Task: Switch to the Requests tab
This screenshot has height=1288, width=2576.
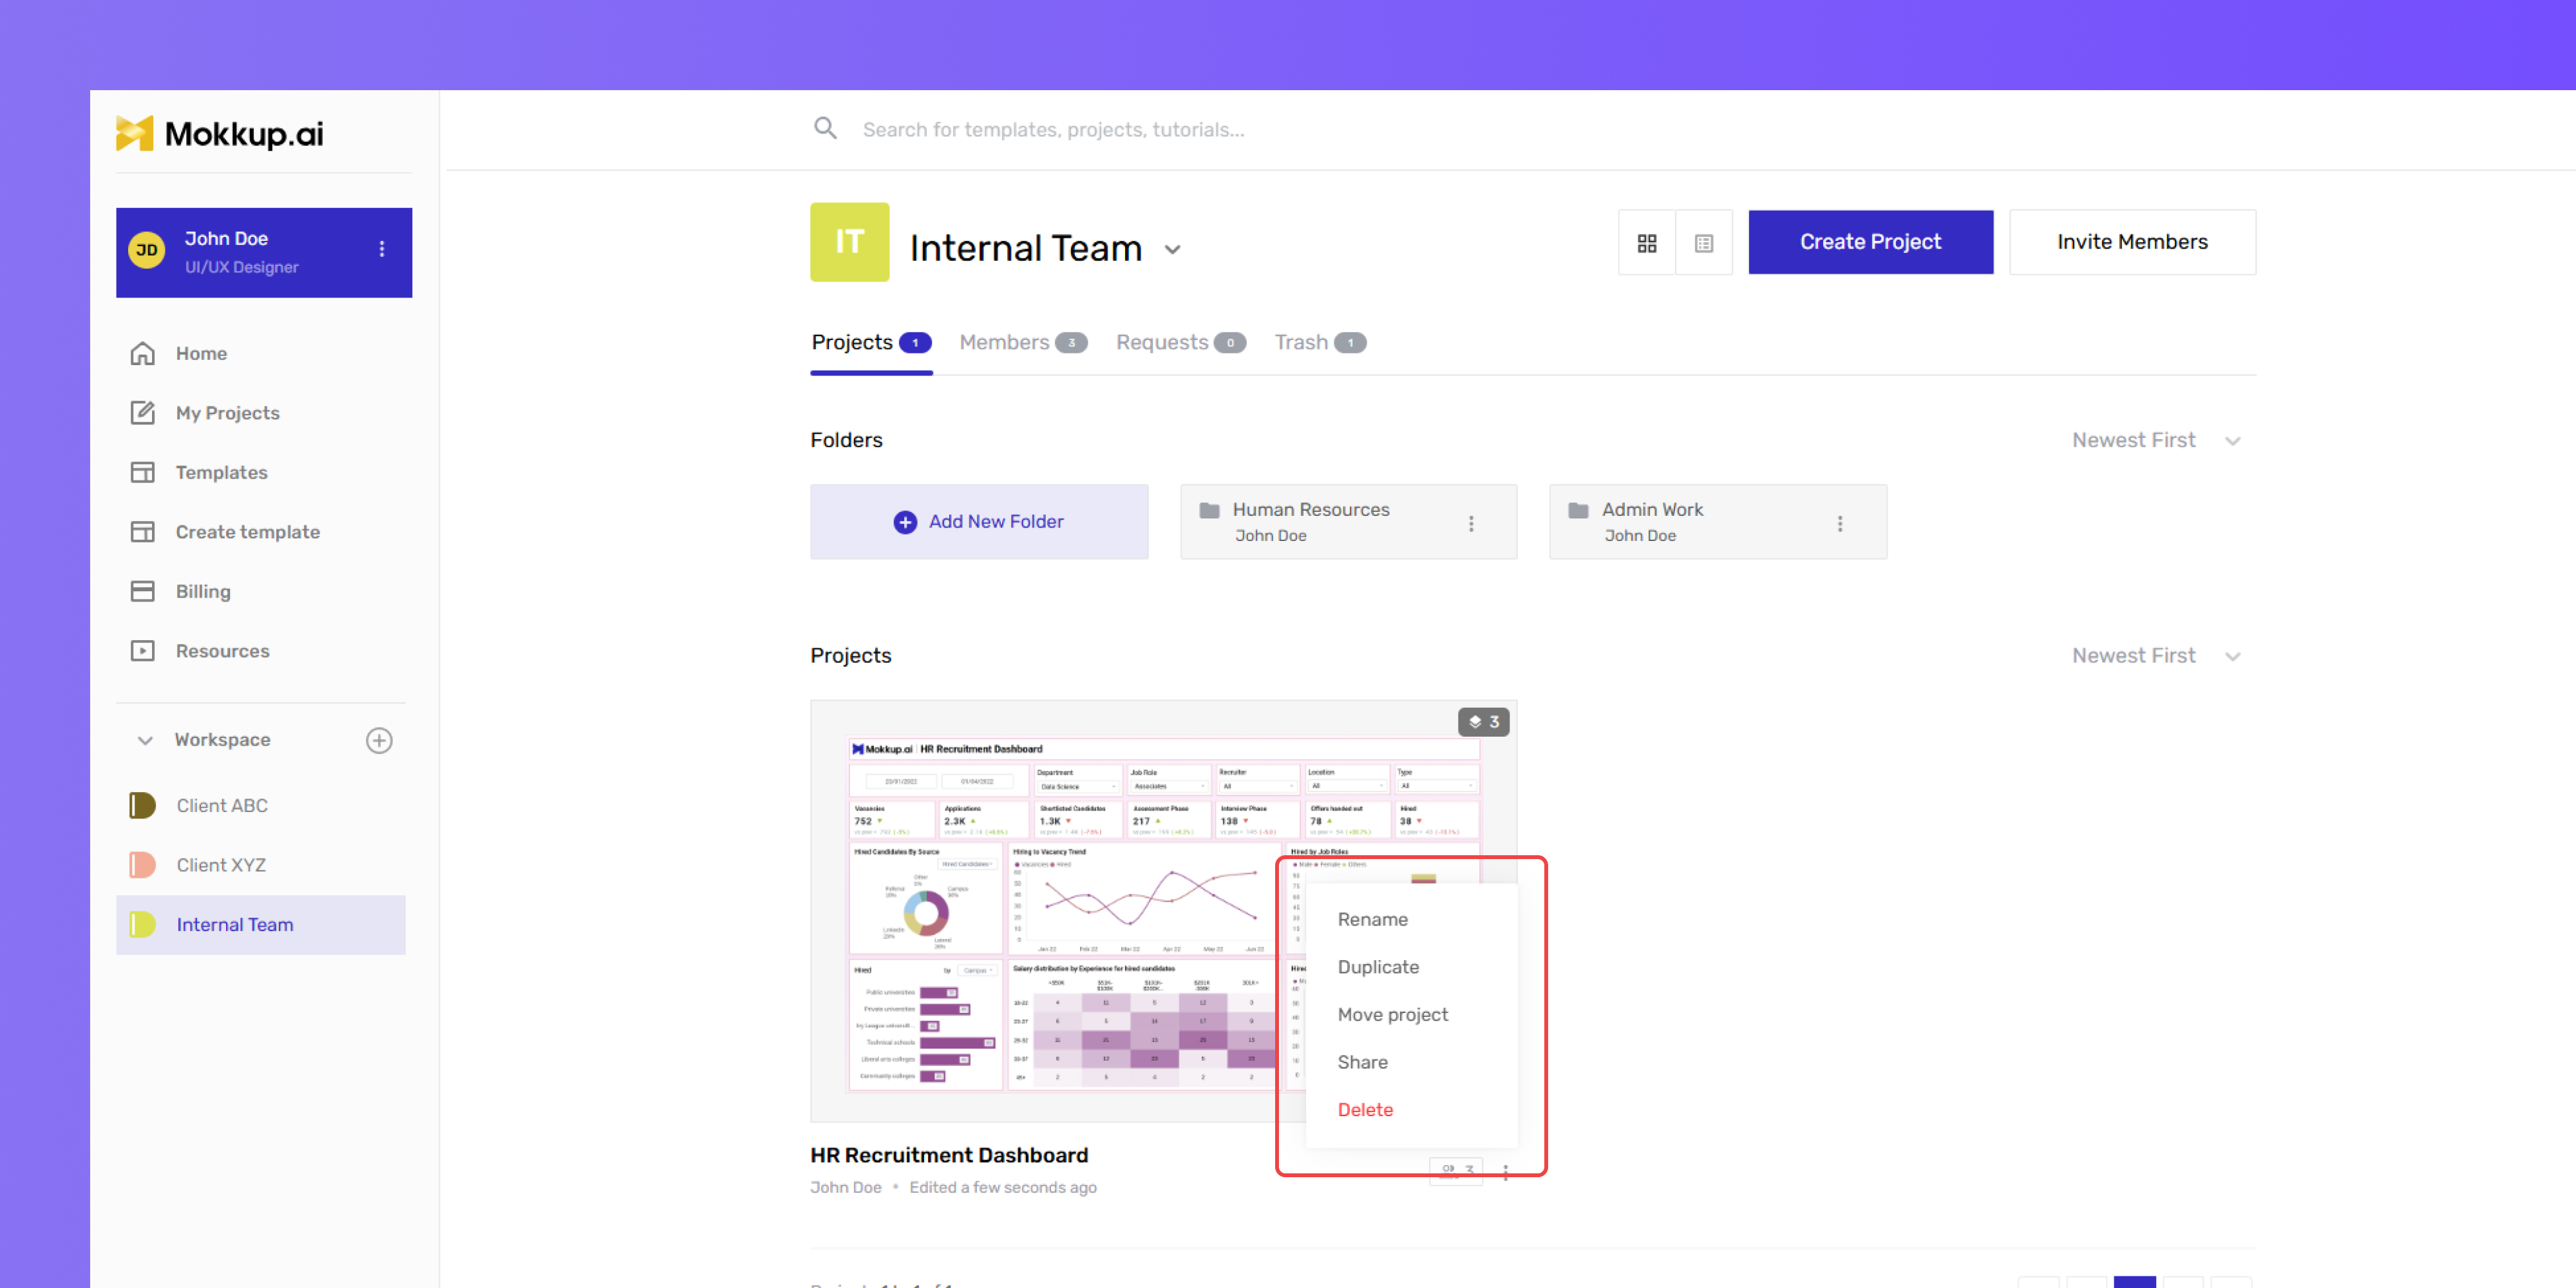Action: pos(1180,342)
